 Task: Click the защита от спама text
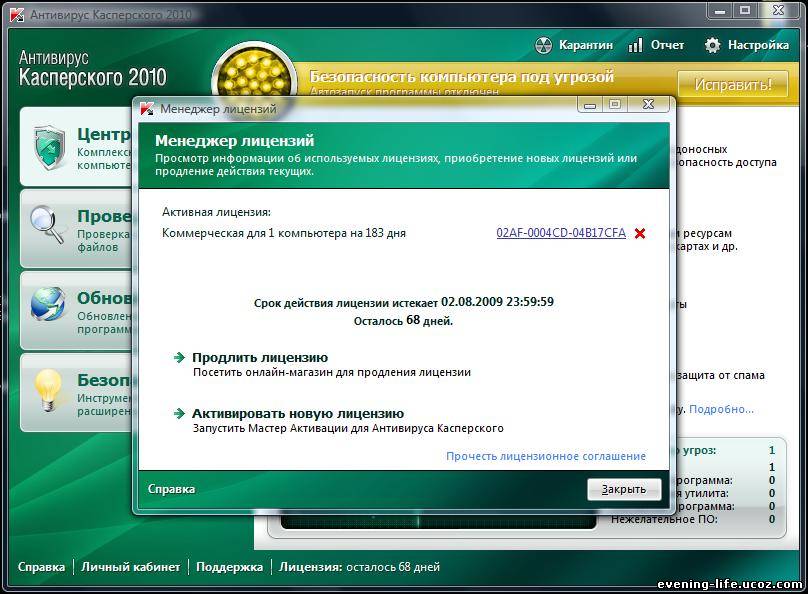tap(720, 376)
